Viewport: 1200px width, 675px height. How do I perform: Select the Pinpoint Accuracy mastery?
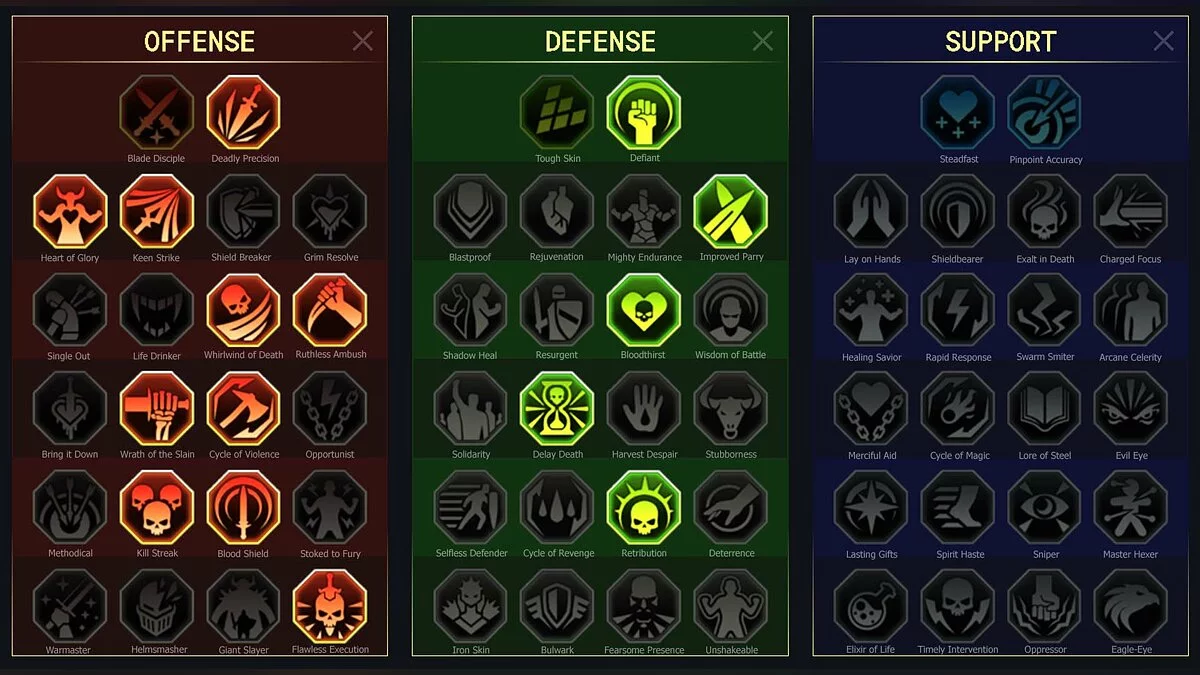tap(1045, 113)
